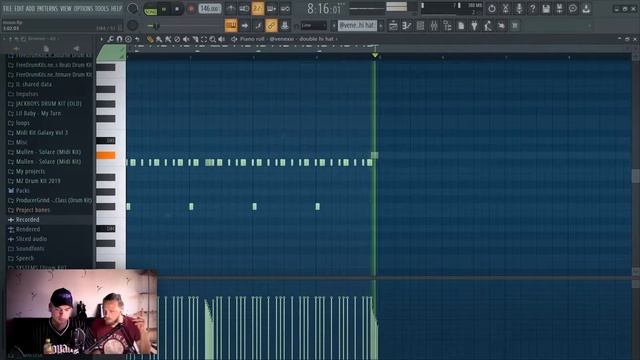Click the scissors cut audio icon

tap(505, 9)
